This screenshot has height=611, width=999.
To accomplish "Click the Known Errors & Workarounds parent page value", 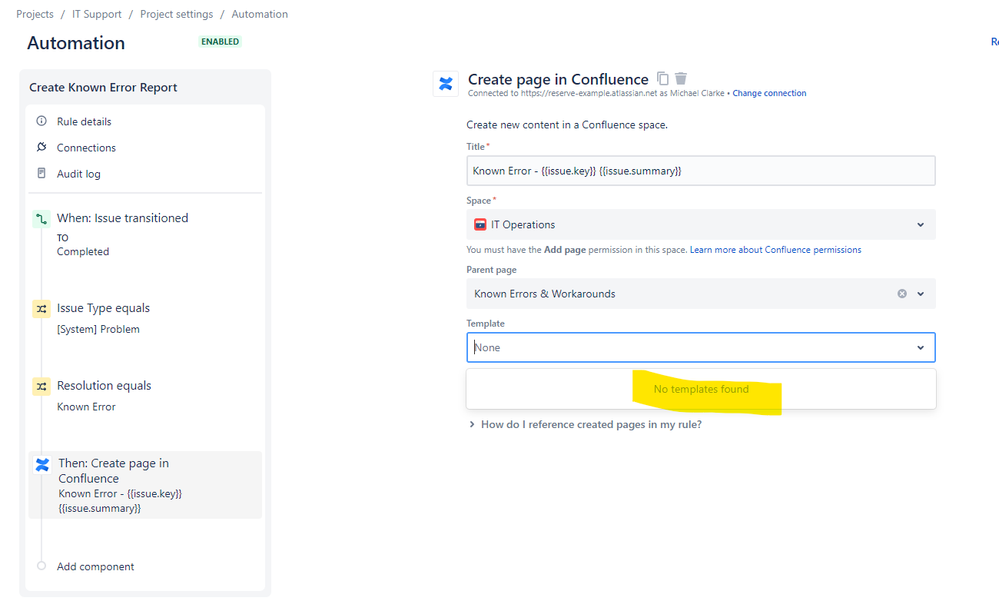I will click(545, 294).
